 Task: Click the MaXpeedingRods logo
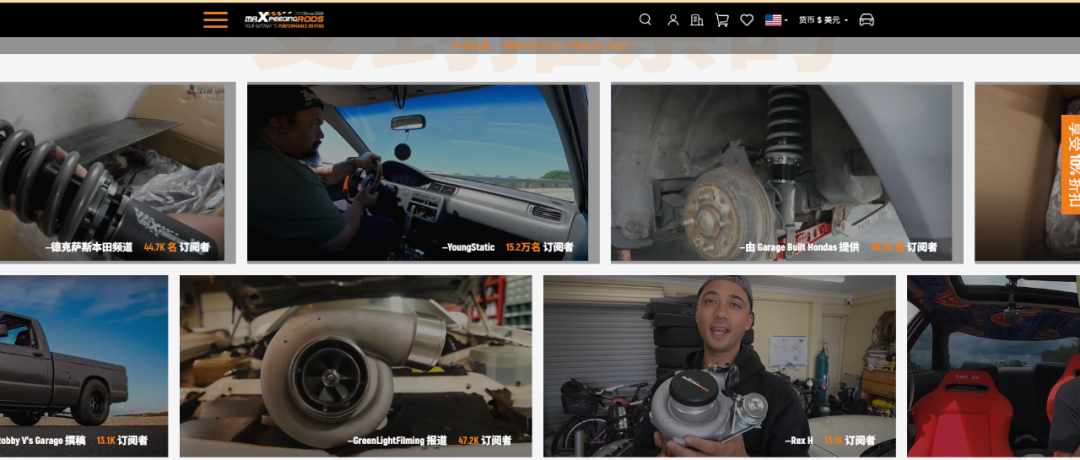[x=284, y=19]
